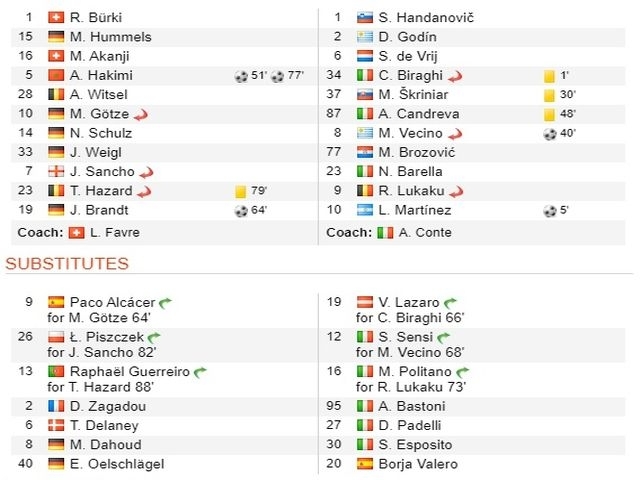Viewport: 640px width, 480px height.
Task: Open E. Oelschlägel's player entry
Action: tap(117, 464)
